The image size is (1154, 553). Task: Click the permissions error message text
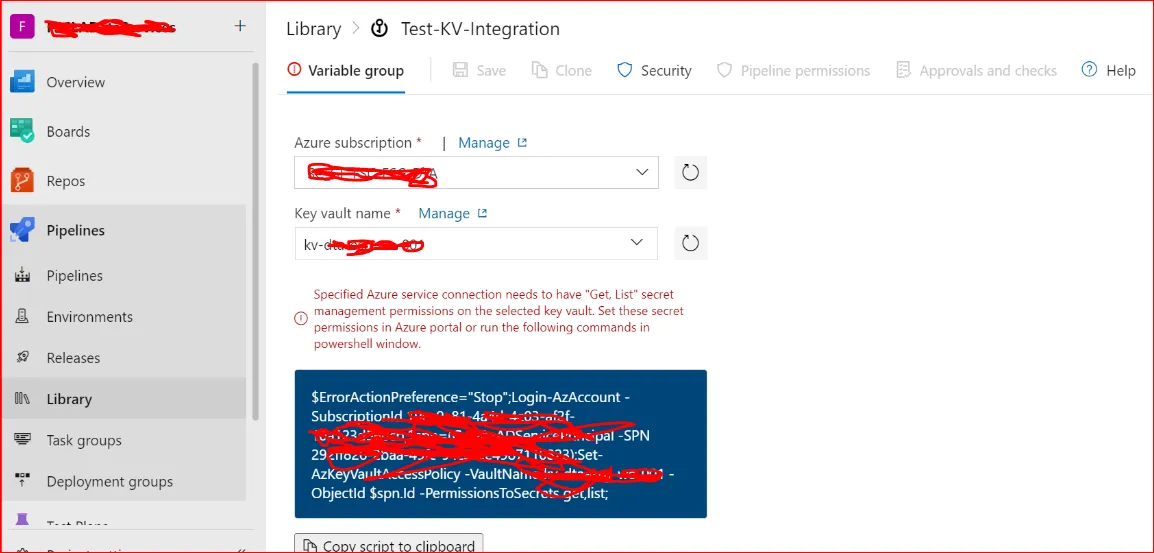pos(498,319)
